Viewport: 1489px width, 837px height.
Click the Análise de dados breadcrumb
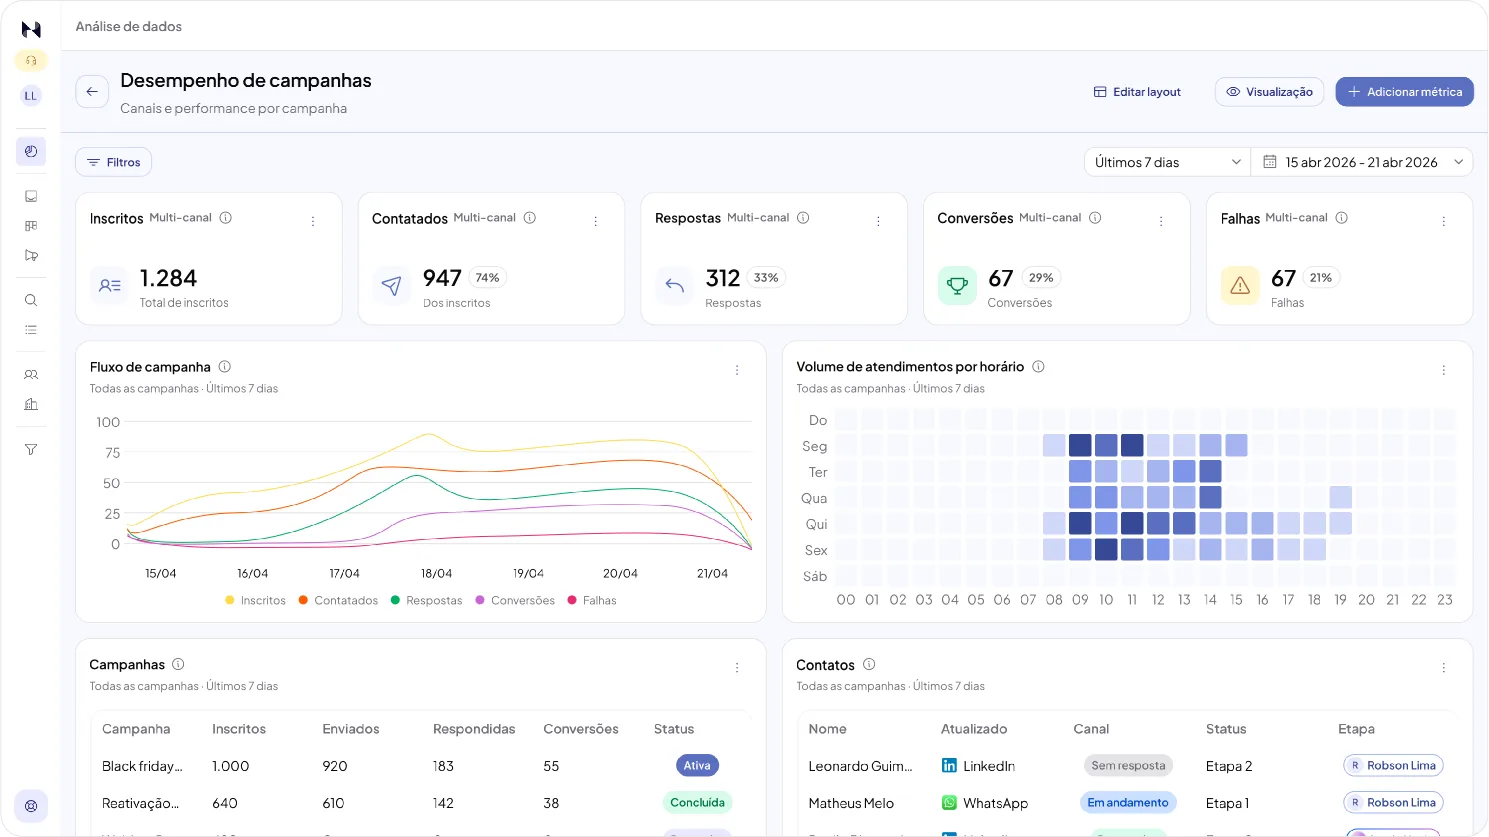tap(129, 27)
